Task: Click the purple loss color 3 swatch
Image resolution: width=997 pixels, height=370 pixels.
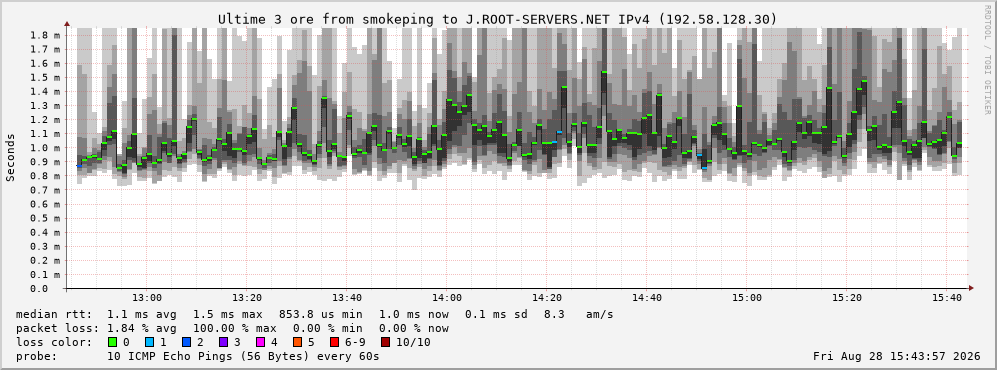Action: (223, 342)
